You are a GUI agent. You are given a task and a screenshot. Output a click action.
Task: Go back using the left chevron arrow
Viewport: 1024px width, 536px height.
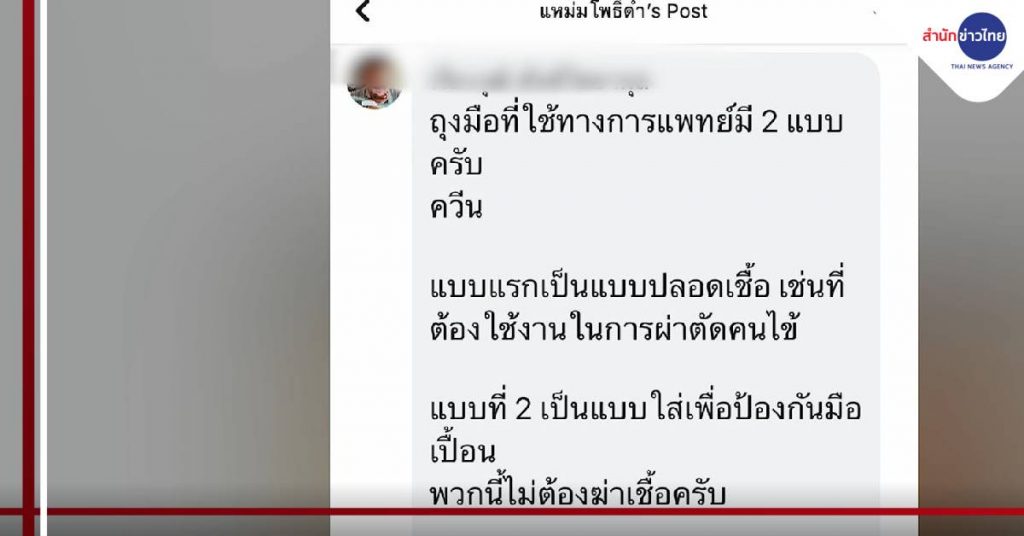click(x=363, y=10)
